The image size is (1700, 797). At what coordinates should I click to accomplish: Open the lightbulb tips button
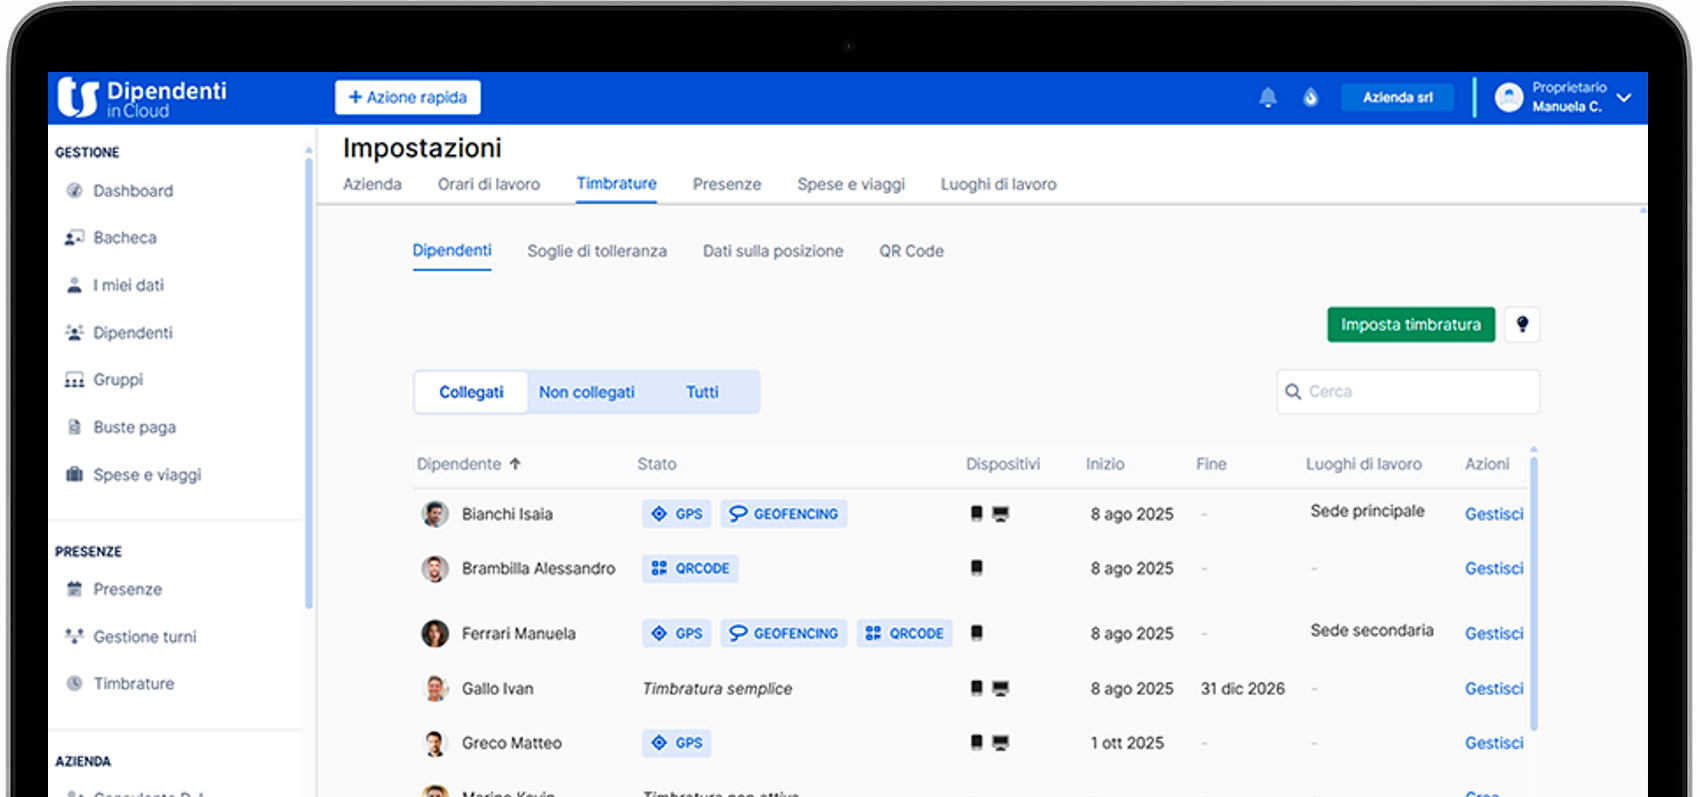tap(1522, 324)
